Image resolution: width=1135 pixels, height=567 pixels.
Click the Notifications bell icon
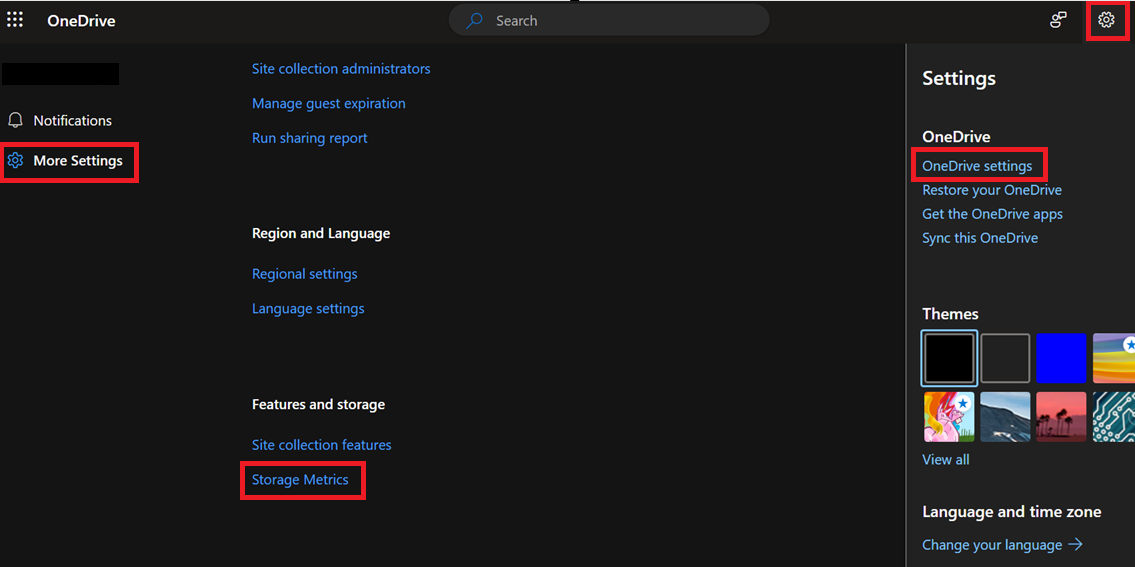(x=14, y=120)
